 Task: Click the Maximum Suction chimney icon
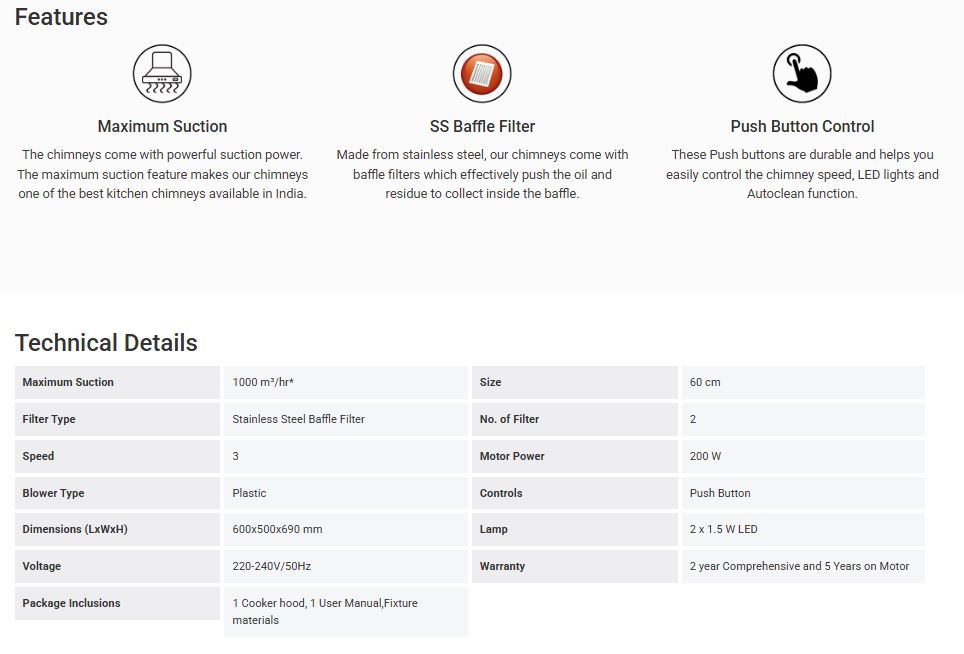click(162, 73)
